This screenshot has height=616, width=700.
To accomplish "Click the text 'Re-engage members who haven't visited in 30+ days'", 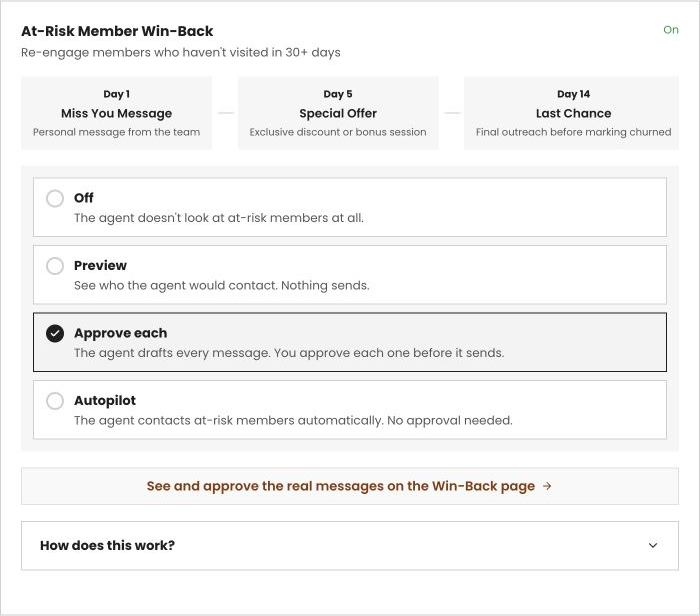I will (181, 53).
